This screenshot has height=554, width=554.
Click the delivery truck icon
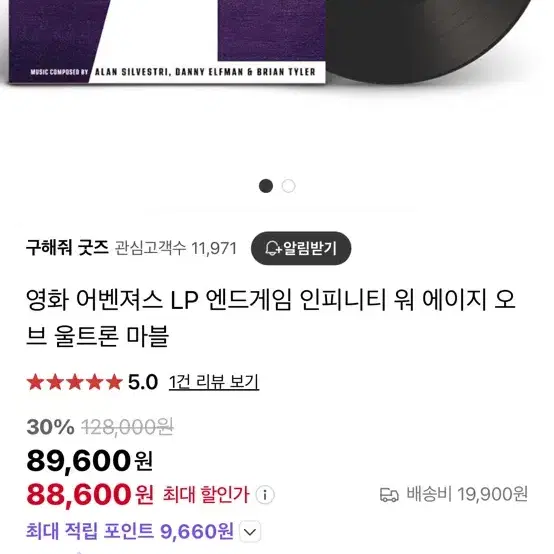coord(389,494)
